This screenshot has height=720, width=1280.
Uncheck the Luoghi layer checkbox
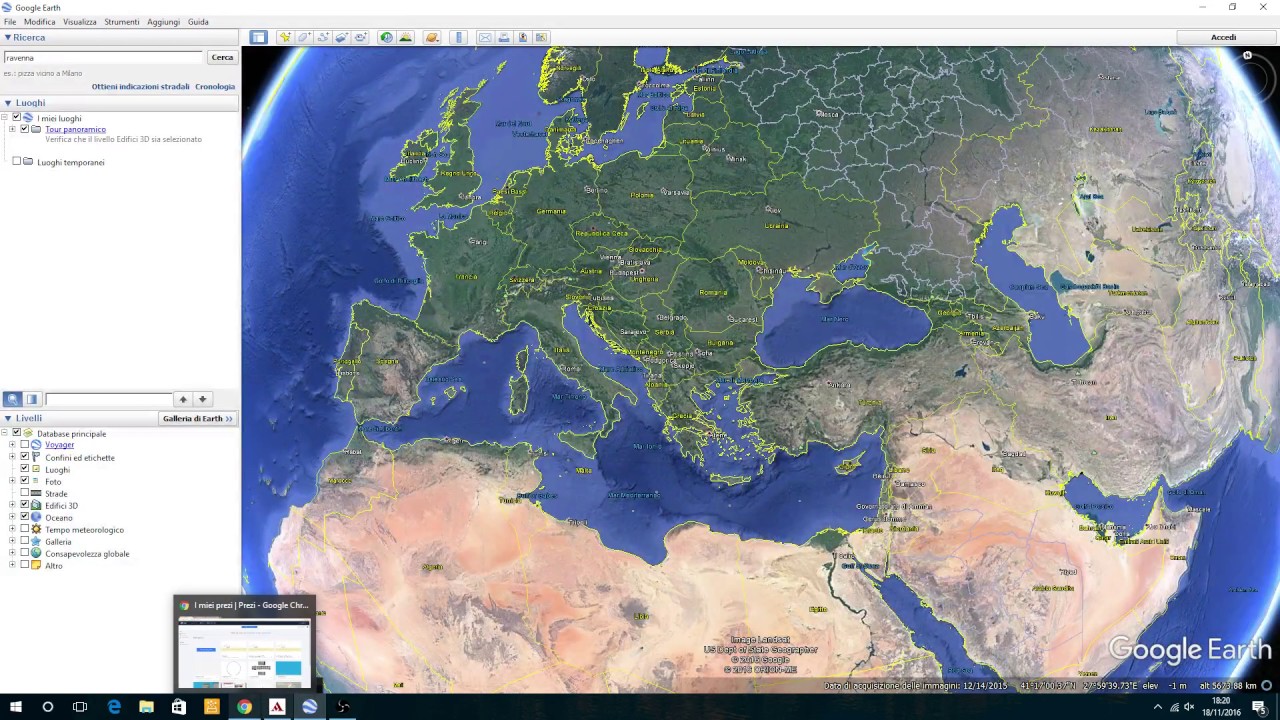[25, 469]
